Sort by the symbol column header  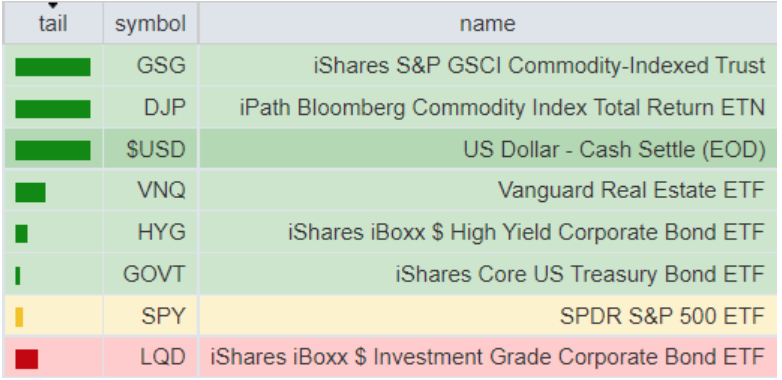click(151, 23)
